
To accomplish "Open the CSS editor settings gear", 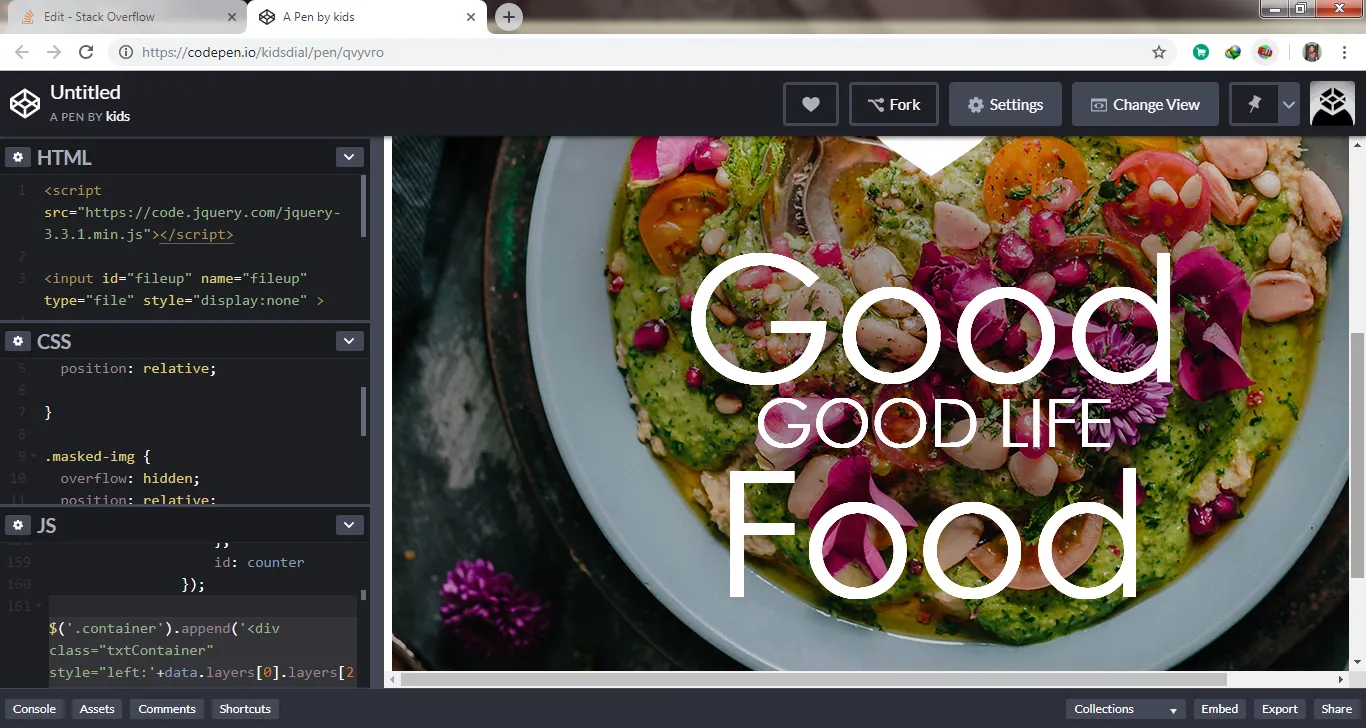I will (x=17, y=341).
